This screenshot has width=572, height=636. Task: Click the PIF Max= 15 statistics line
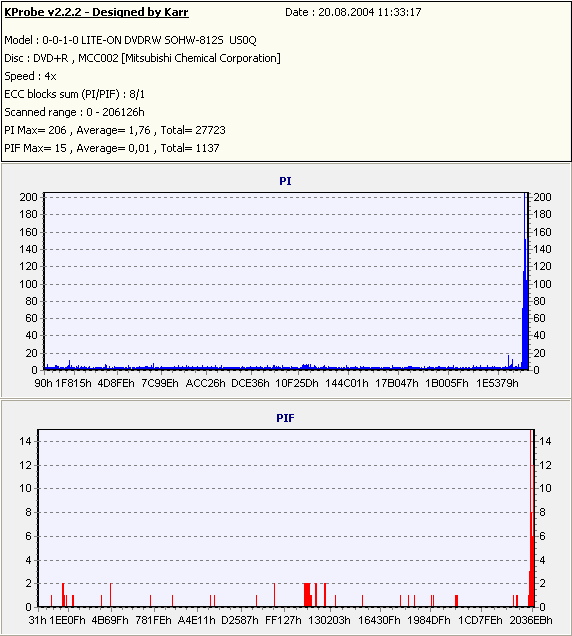click(x=112, y=148)
